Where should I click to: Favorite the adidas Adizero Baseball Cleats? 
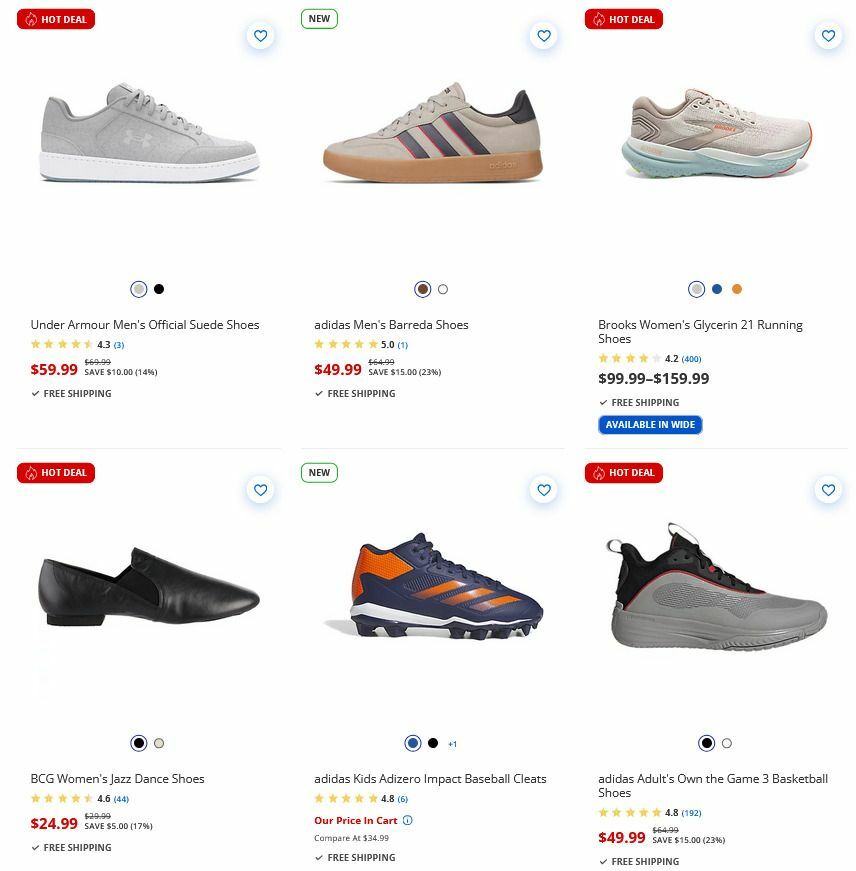click(544, 490)
